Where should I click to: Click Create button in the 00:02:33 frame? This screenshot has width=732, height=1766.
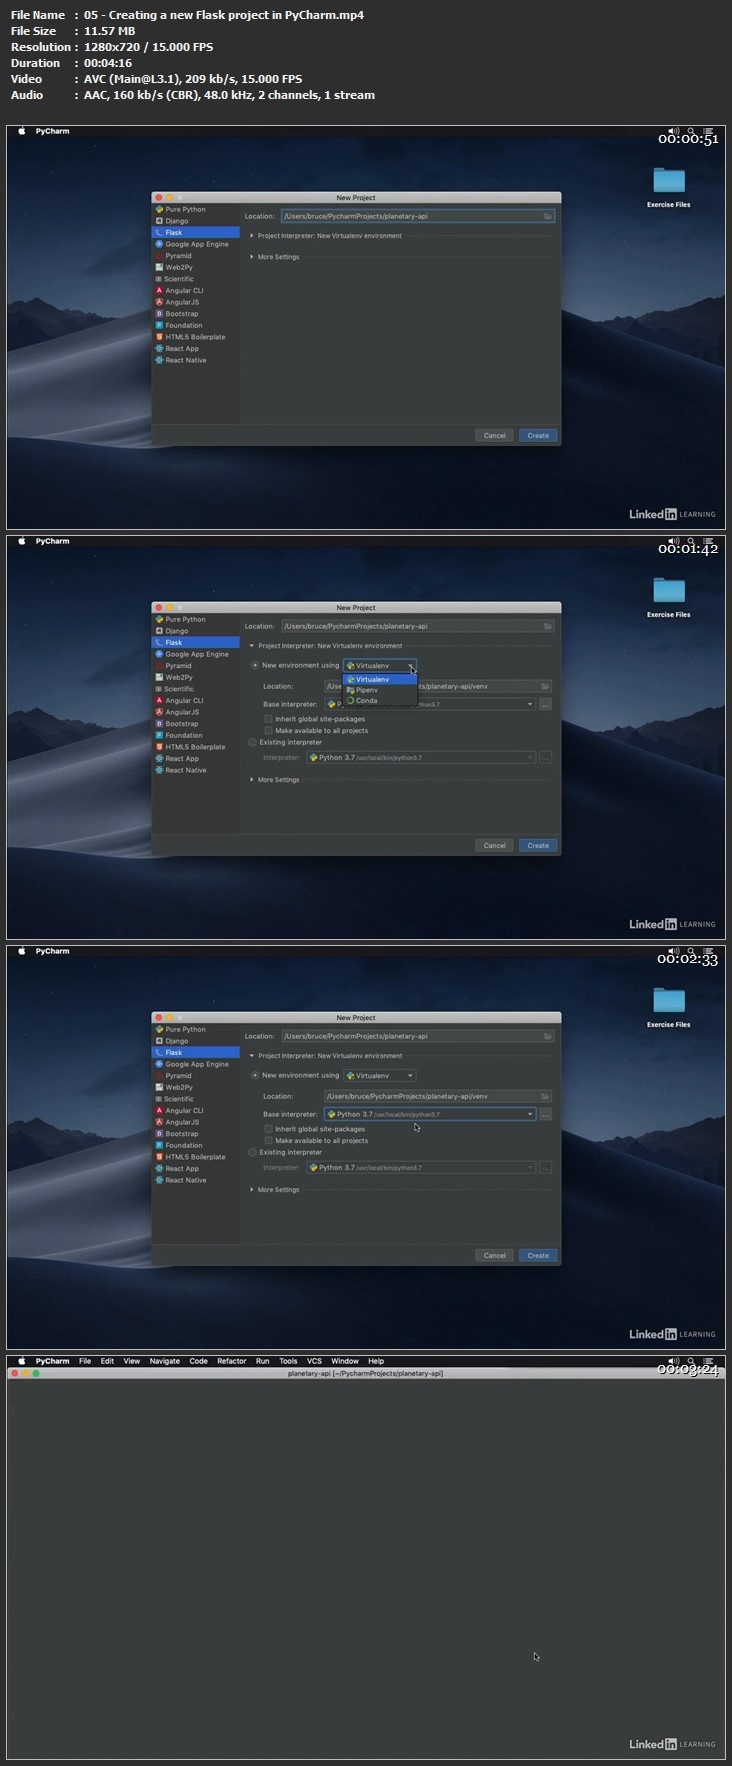538,1256
